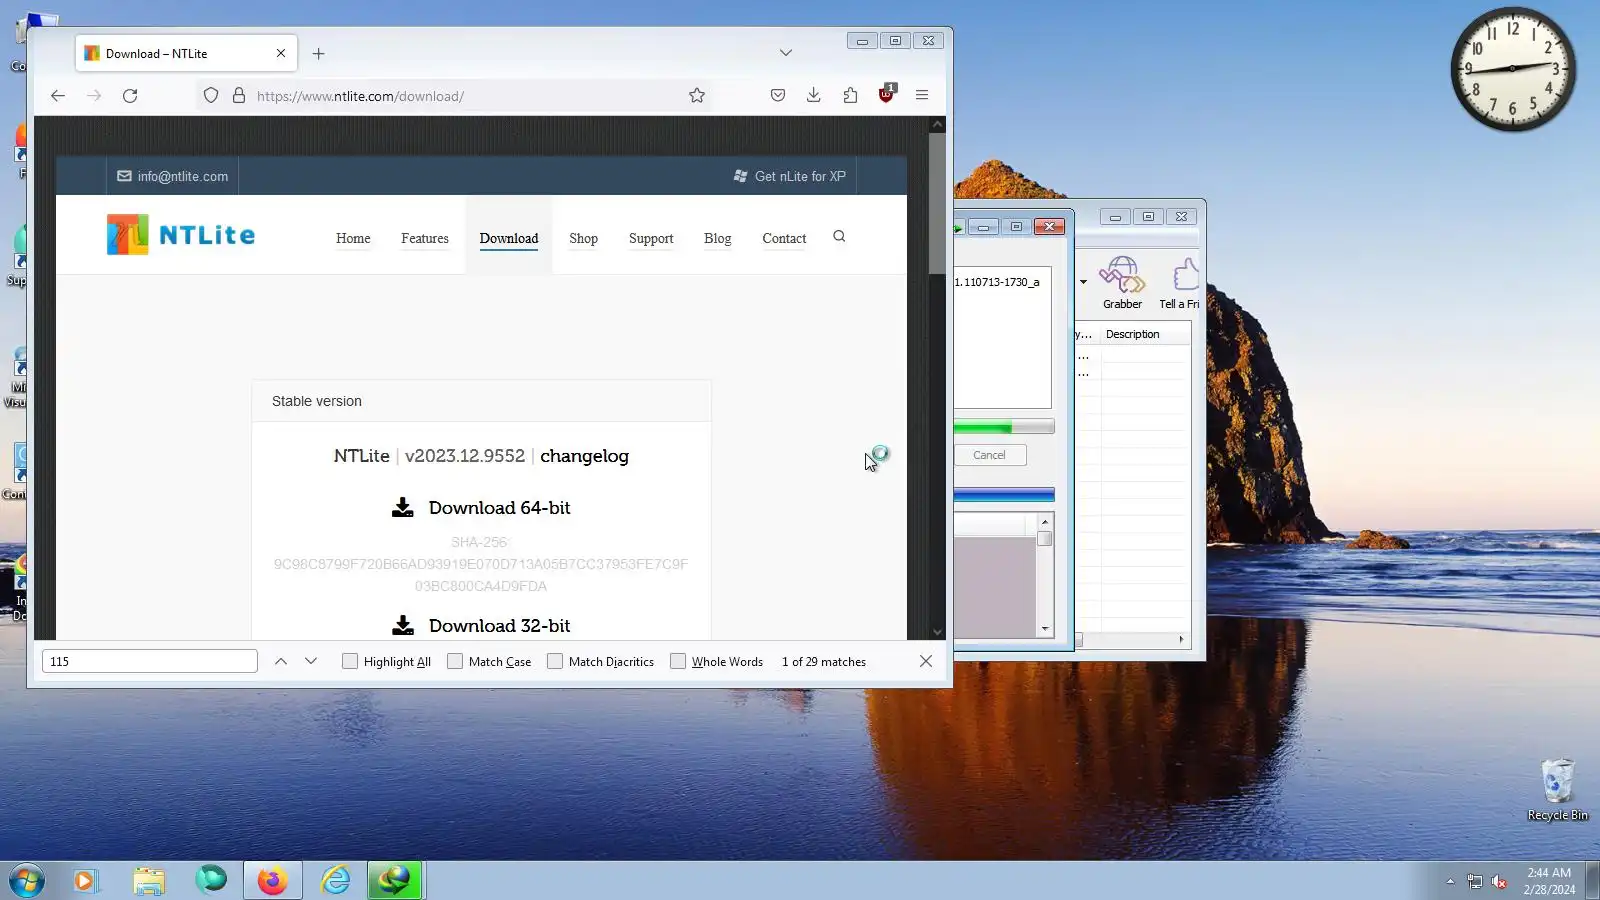Open the Support menu item
1600x900 pixels.
[651, 239]
